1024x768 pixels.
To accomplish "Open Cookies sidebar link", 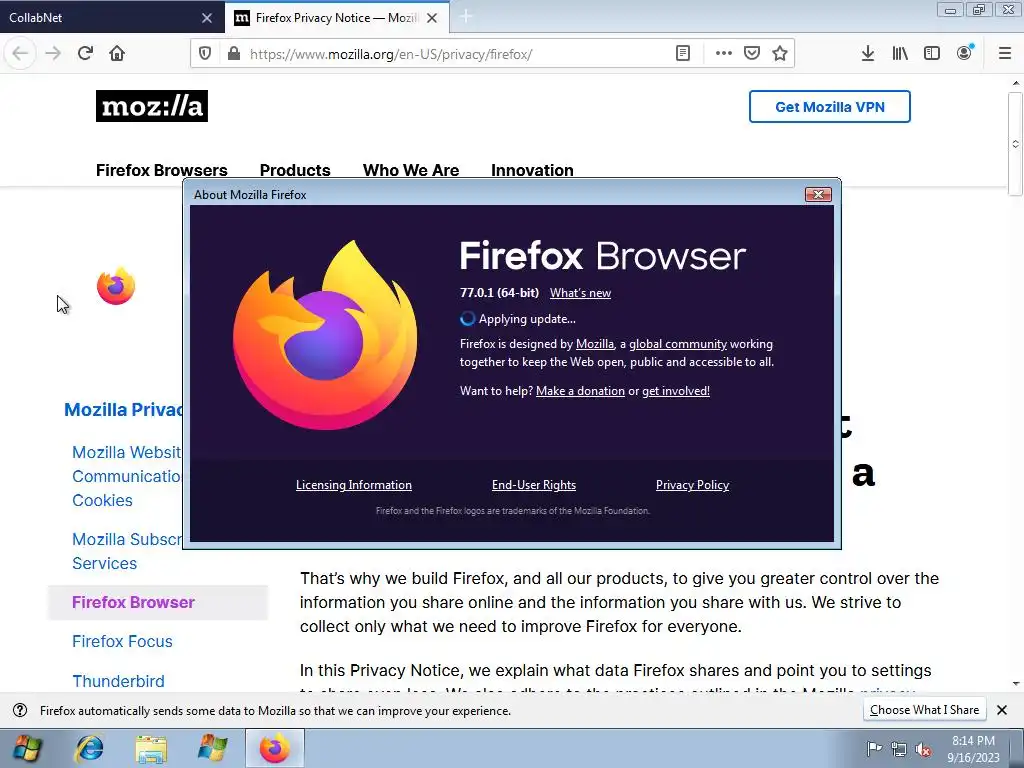I will coord(103,500).
